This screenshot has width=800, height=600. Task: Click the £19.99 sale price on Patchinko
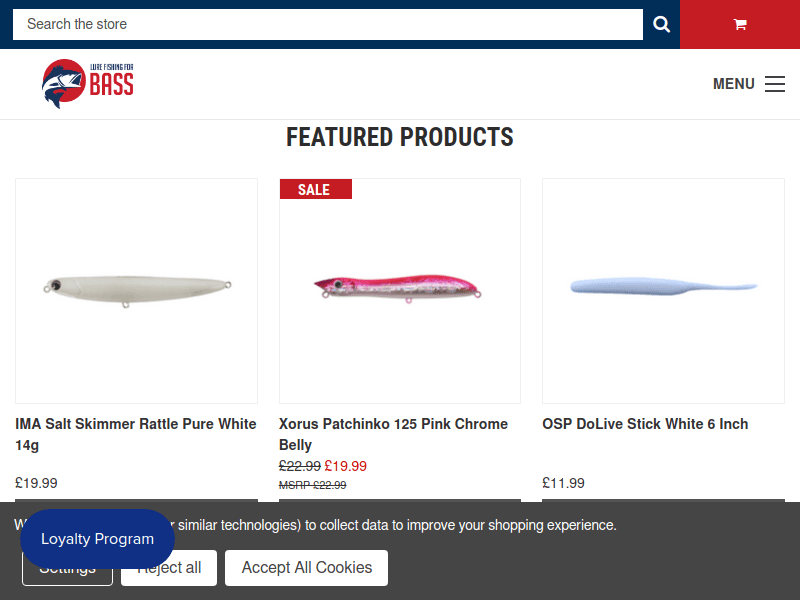(x=346, y=466)
